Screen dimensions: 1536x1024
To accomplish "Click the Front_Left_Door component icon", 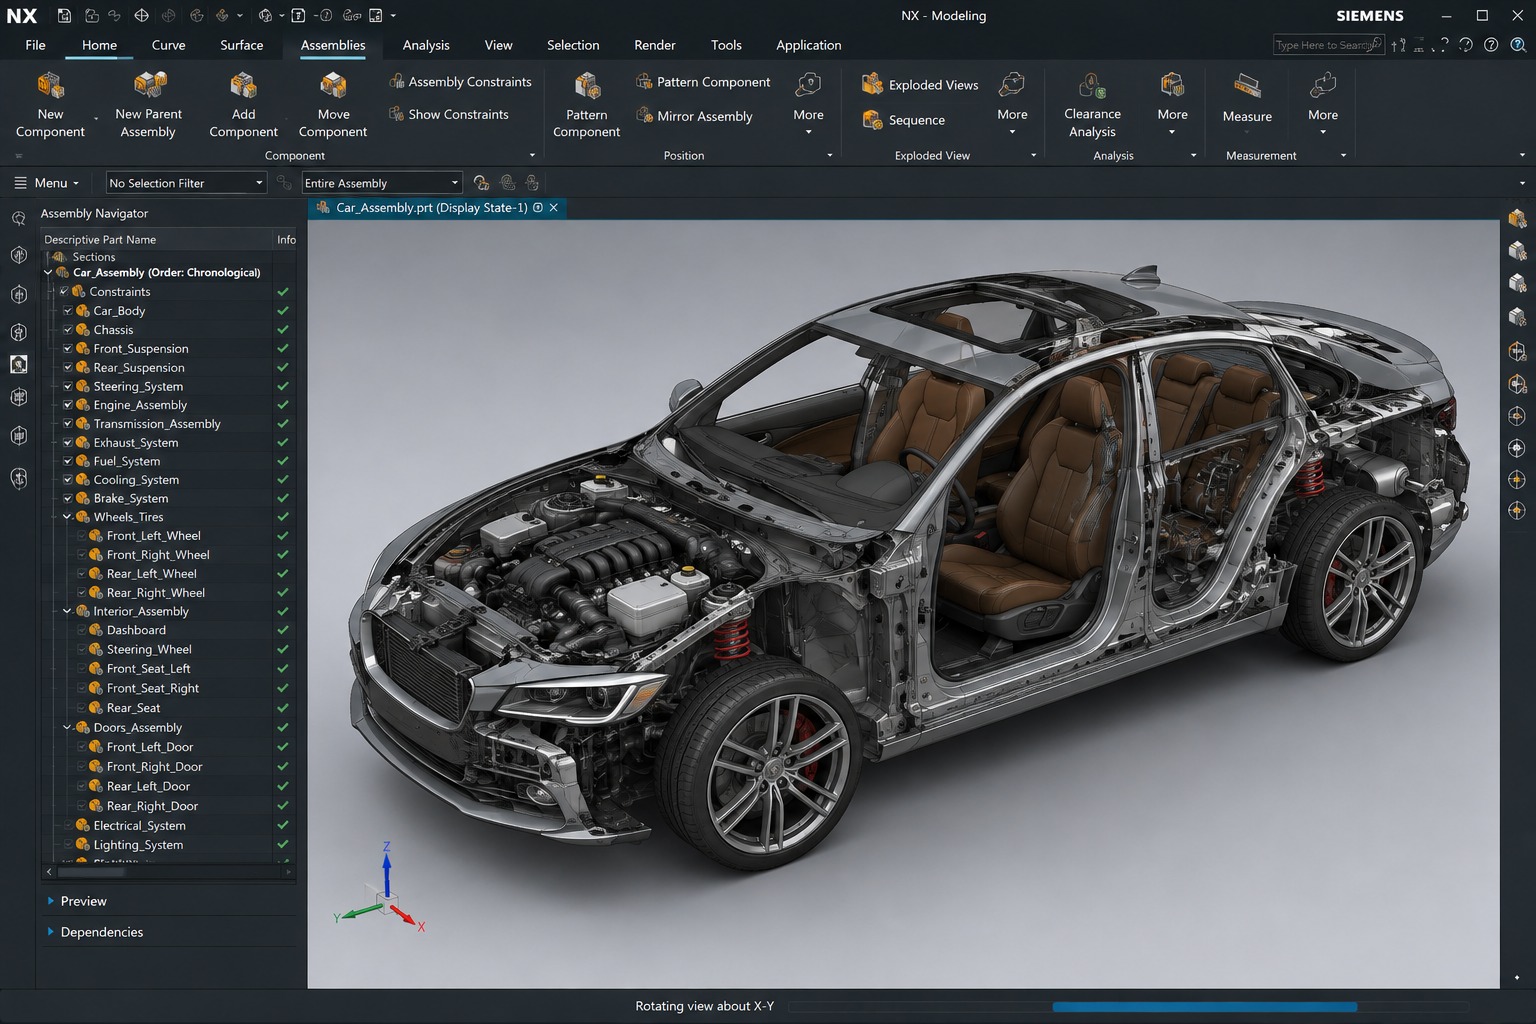I will pyautogui.click(x=96, y=747).
